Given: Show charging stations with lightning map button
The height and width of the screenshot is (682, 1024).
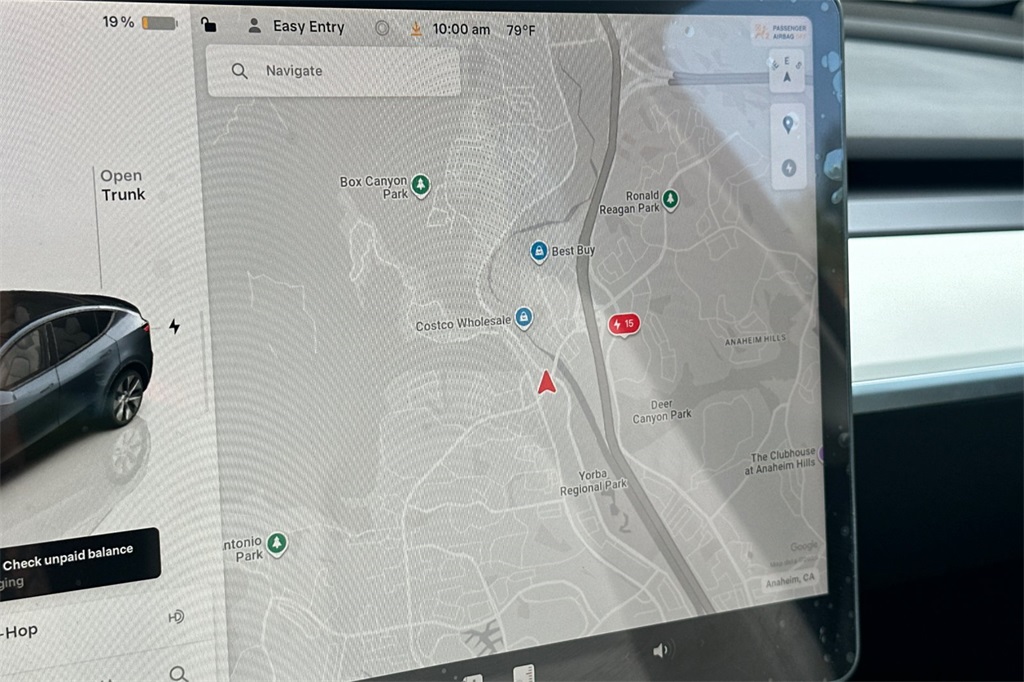Looking at the screenshot, I should coord(789,168).
